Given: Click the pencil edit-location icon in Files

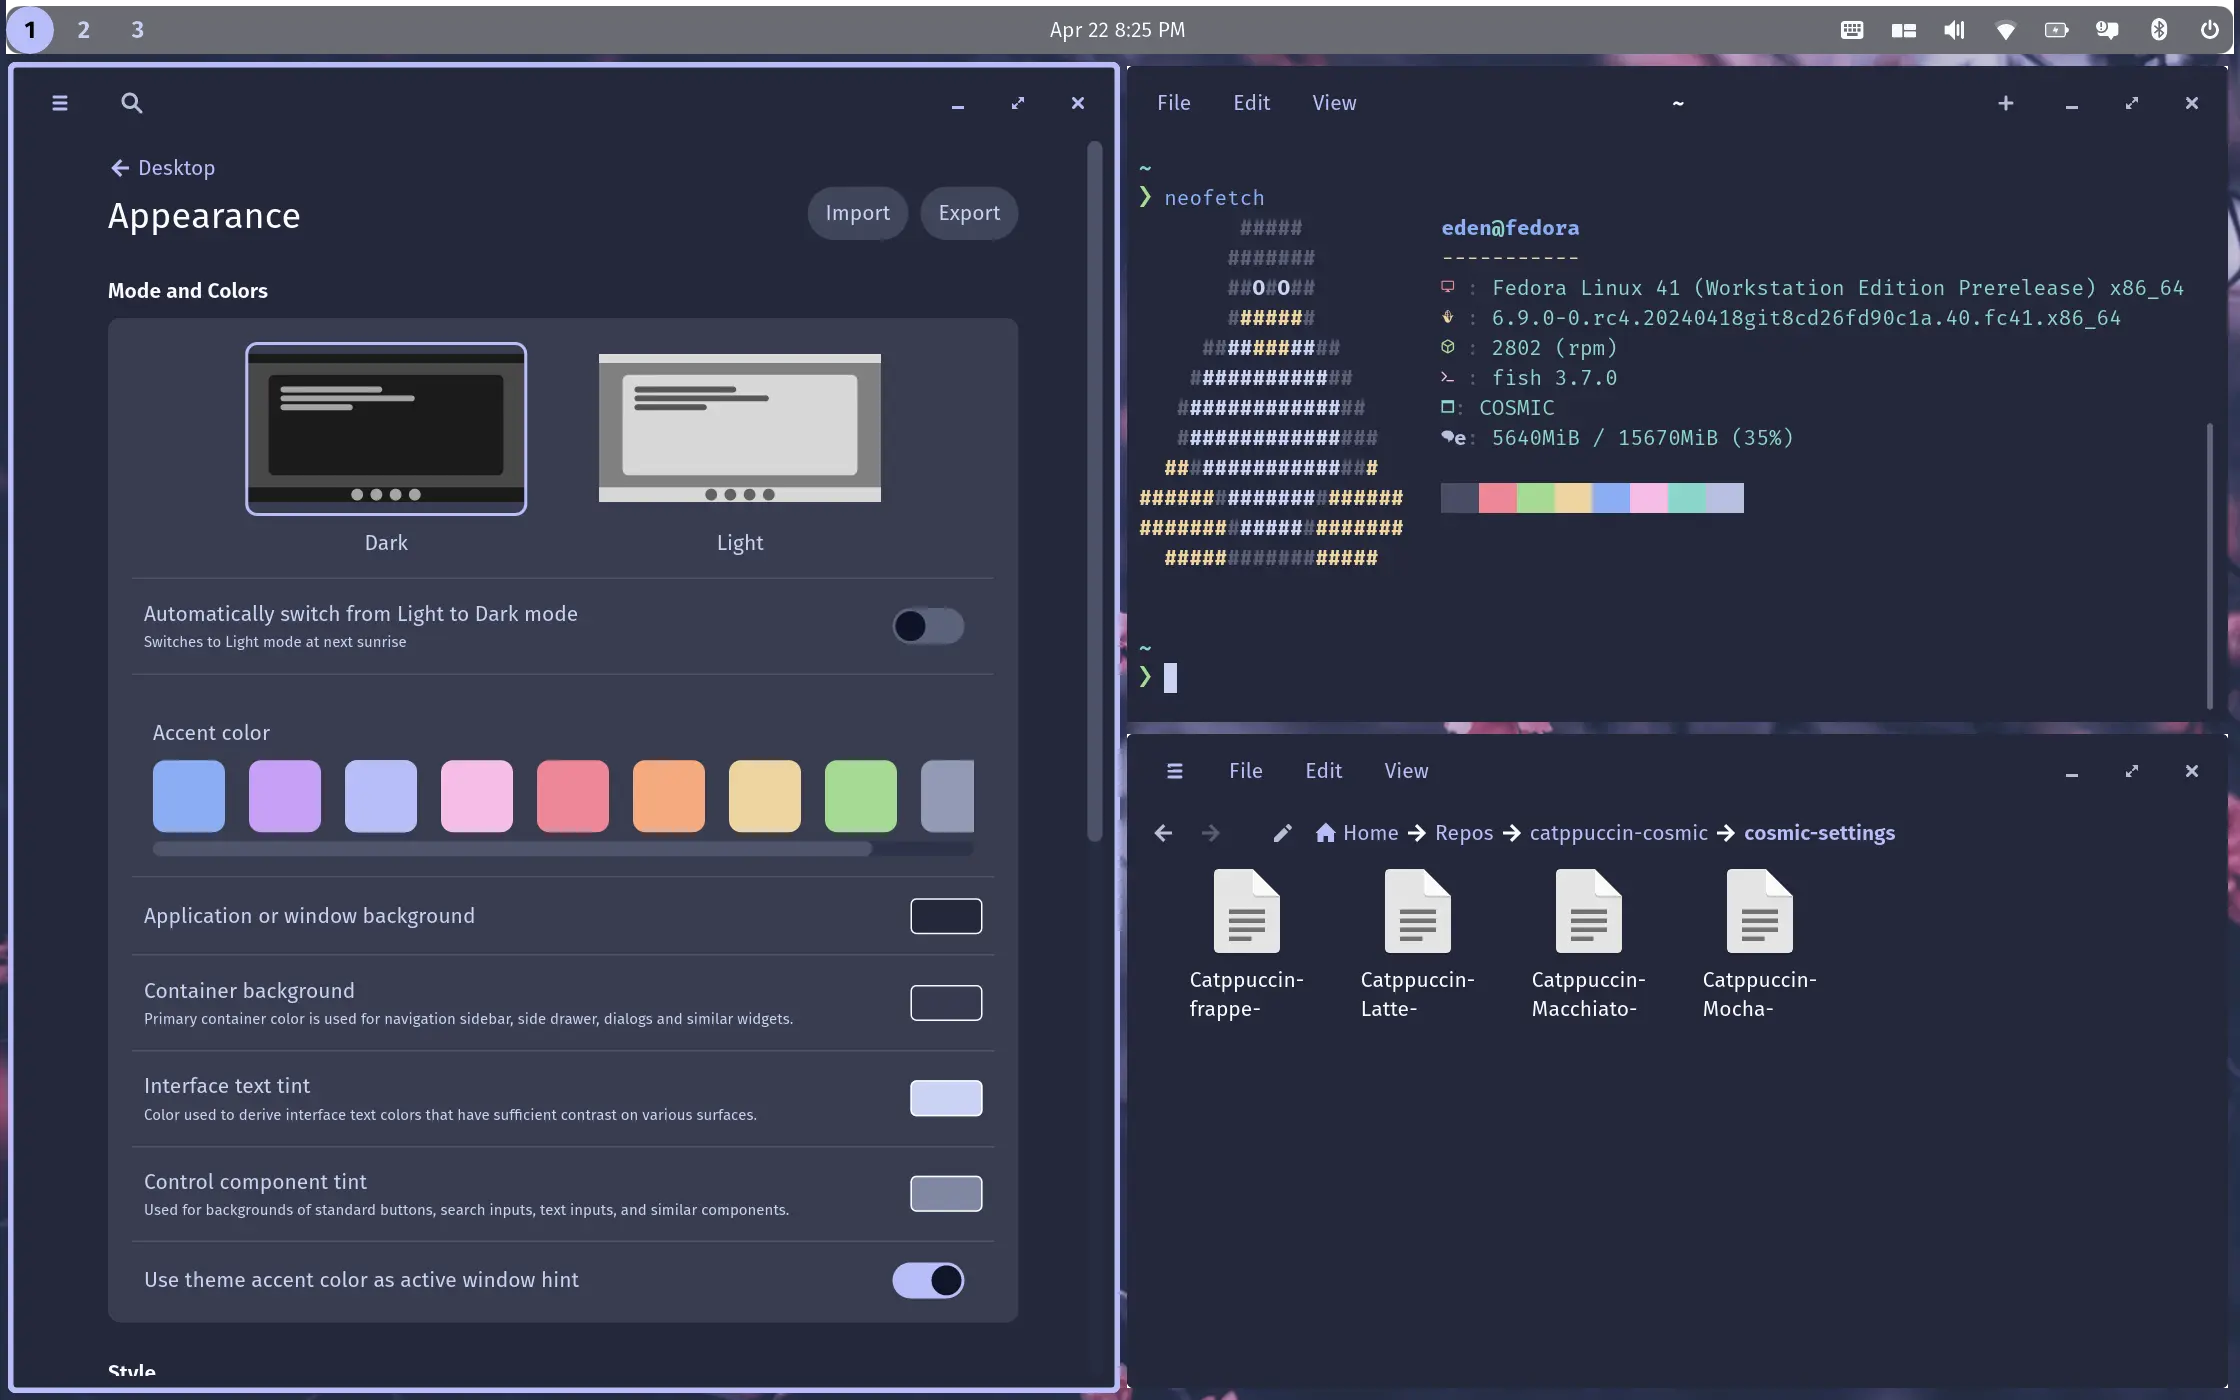Looking at the screenshot, I should coord(1282,833).
